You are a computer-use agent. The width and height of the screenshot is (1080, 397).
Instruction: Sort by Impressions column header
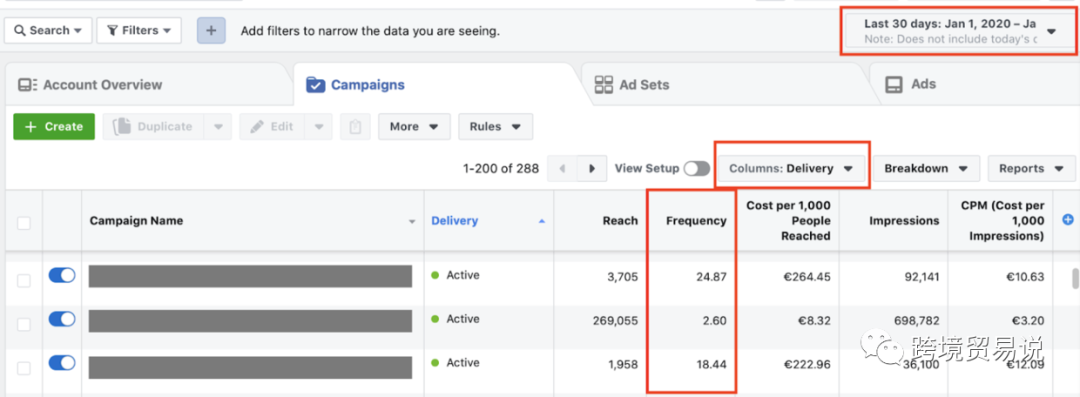904,221
